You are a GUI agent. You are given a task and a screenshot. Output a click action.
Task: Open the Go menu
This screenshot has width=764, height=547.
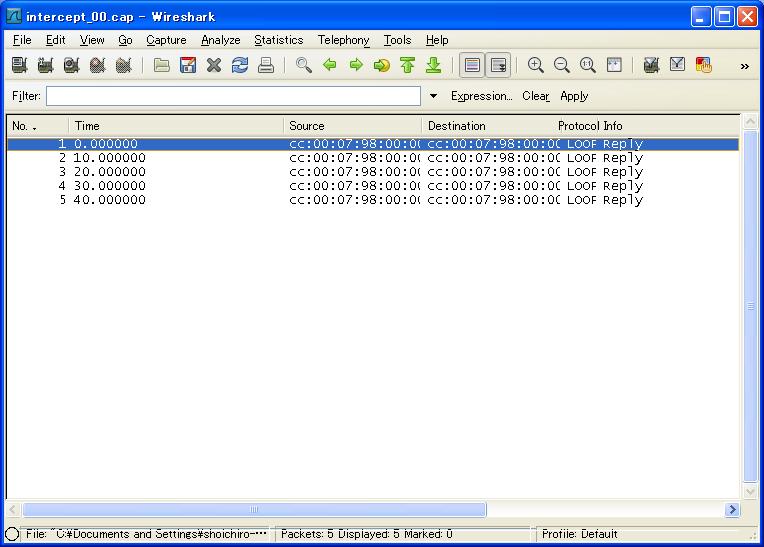tap(125, 40)
